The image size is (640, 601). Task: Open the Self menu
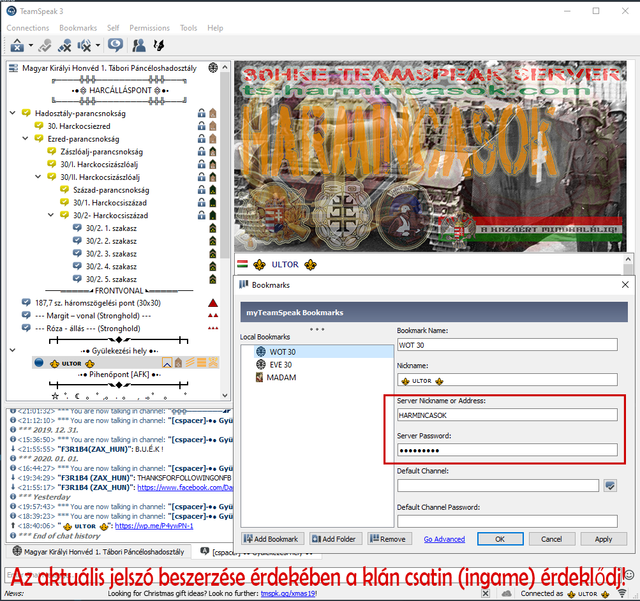click(113, 28)
